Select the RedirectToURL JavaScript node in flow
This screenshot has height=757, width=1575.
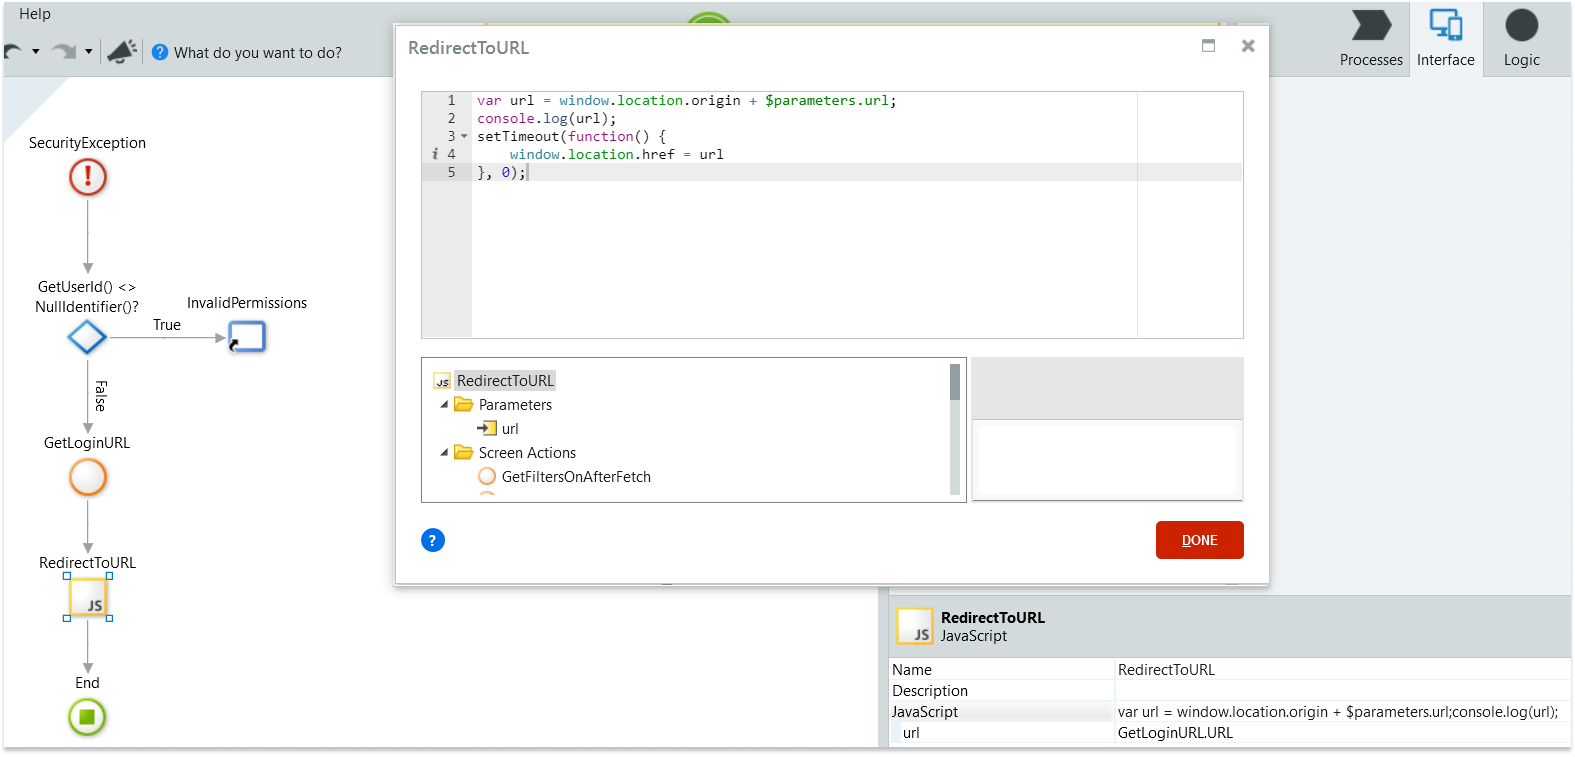88,598
